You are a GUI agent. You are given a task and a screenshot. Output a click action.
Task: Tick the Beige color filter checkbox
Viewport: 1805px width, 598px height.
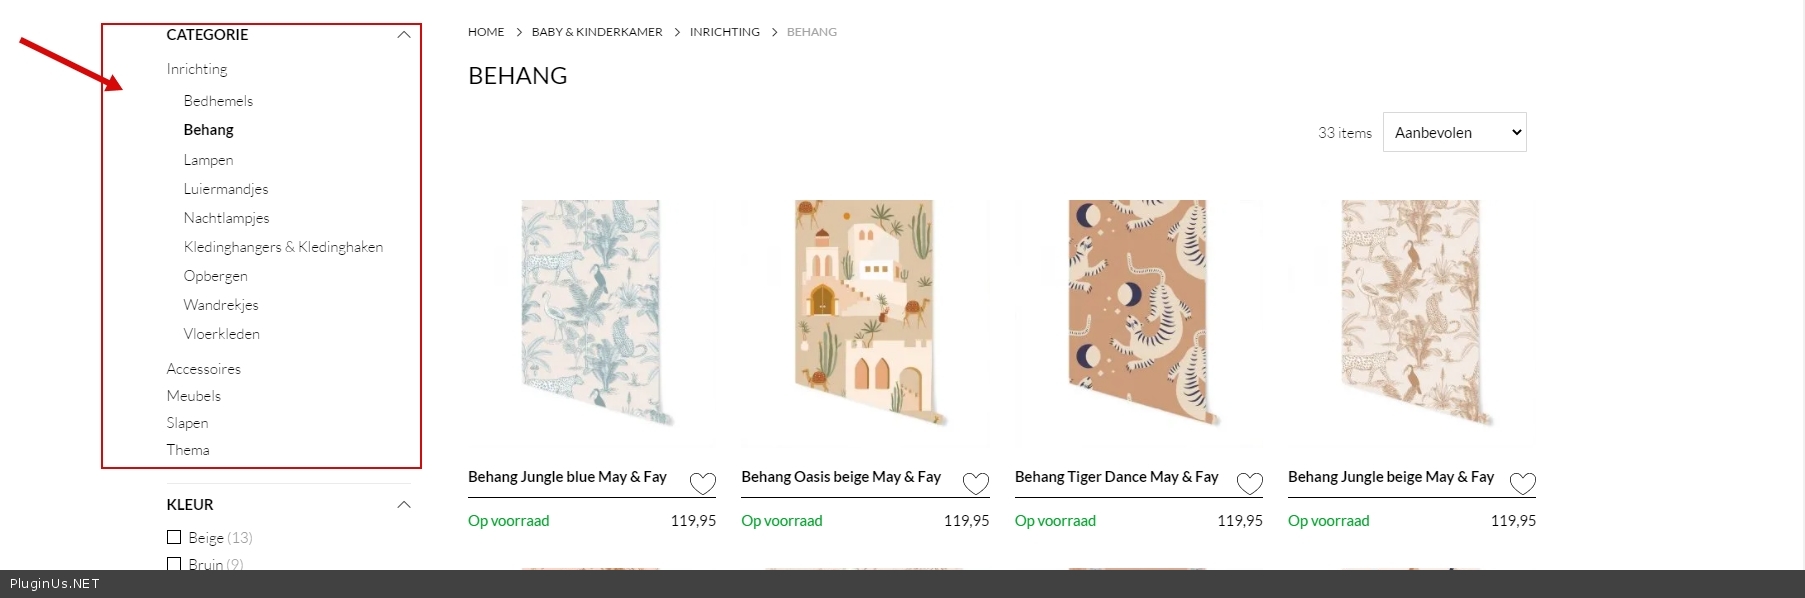[174, 537]
